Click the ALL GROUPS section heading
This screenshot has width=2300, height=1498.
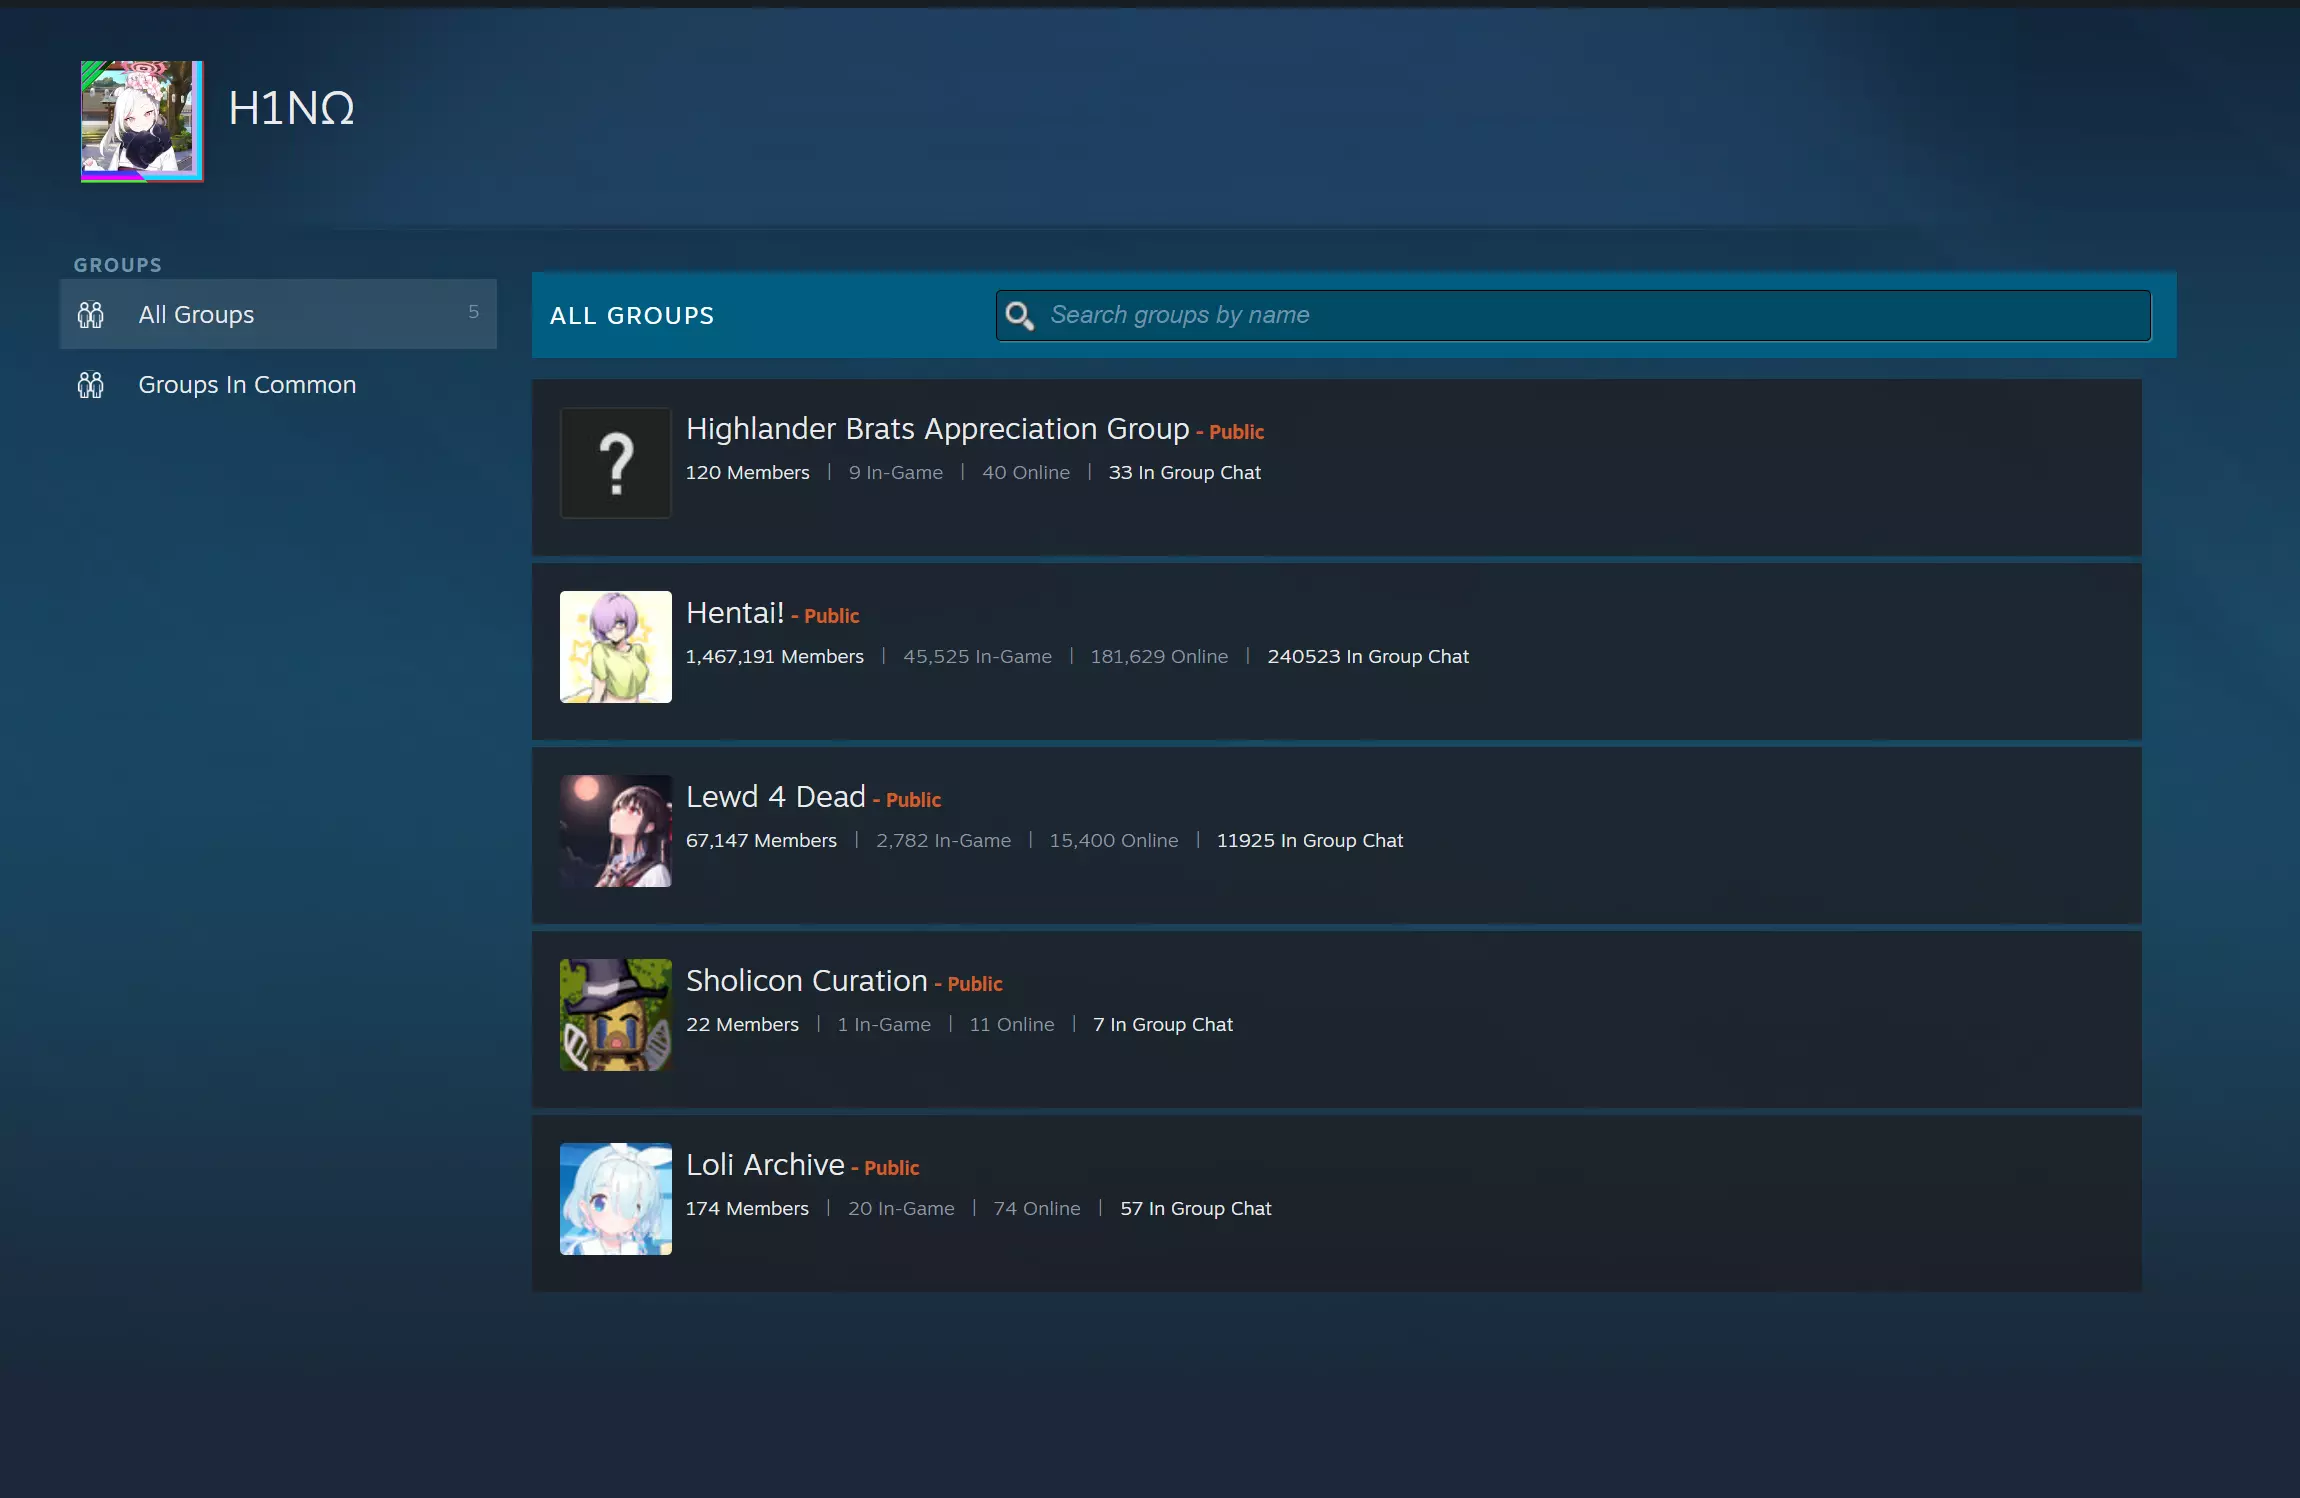632,316
